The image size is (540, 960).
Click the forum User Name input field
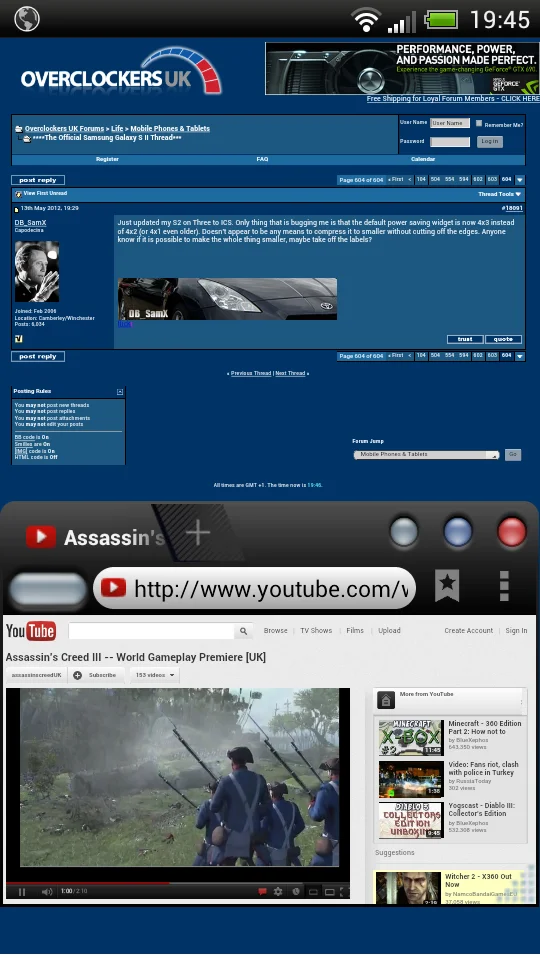click(x=450, y=123)
